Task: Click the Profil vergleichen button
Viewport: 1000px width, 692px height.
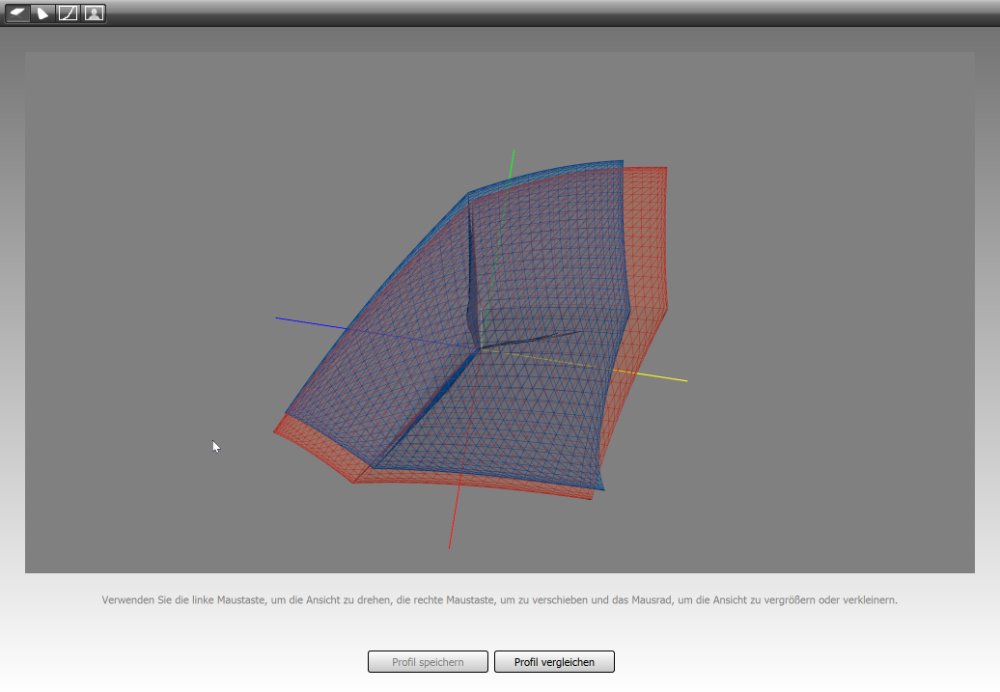Action: coord(554,662)
